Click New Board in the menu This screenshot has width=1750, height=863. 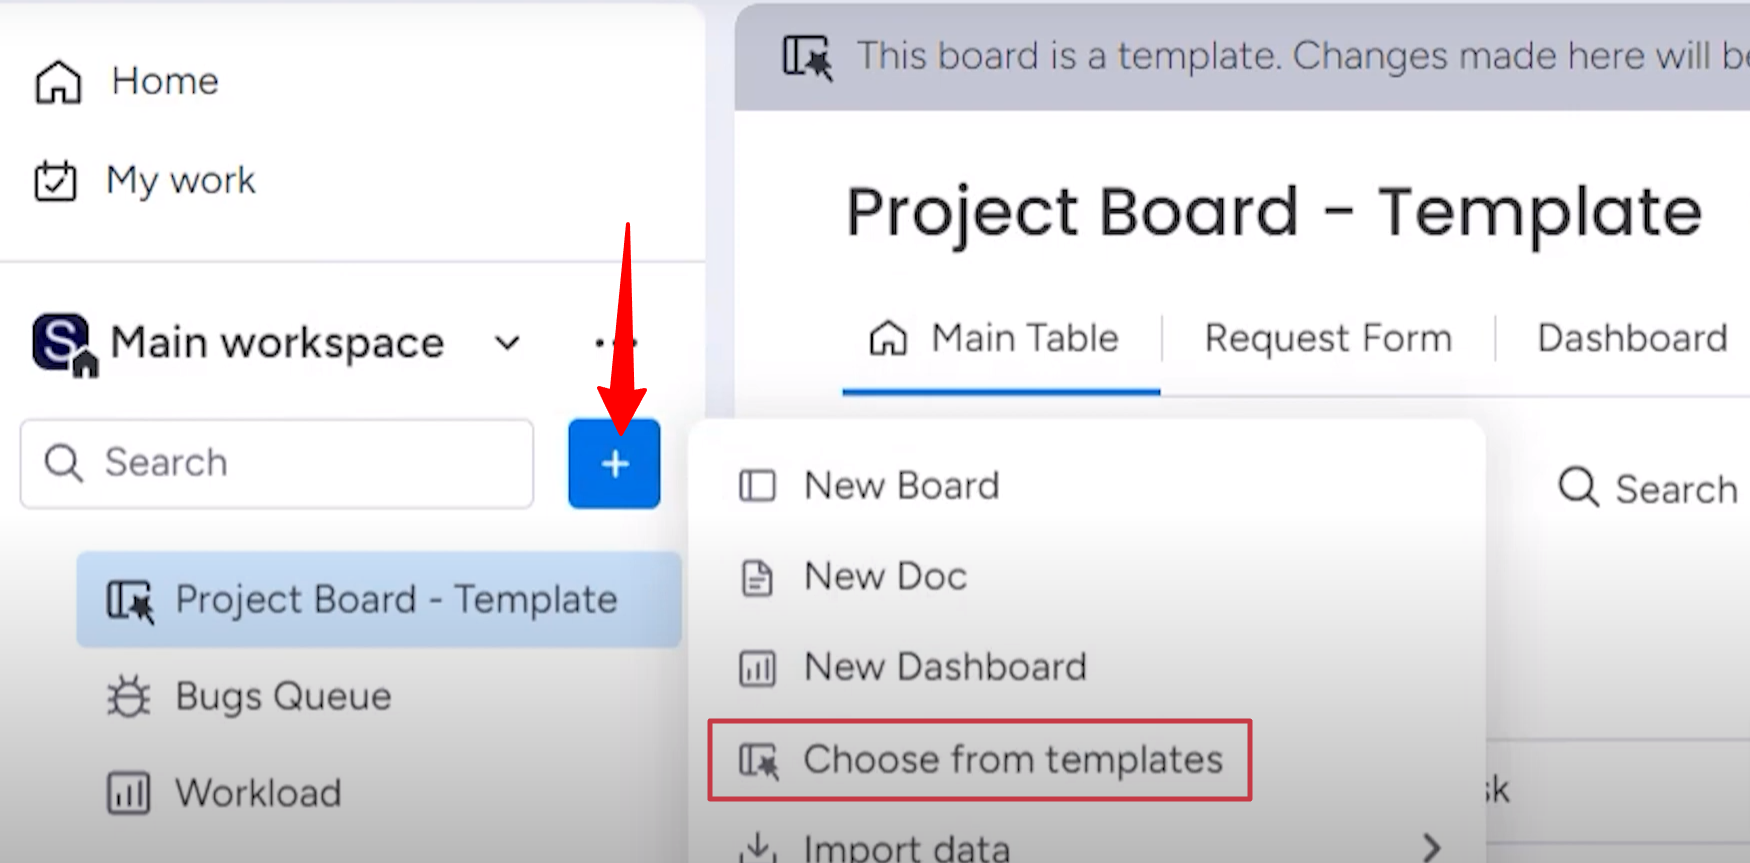point(899,486)
